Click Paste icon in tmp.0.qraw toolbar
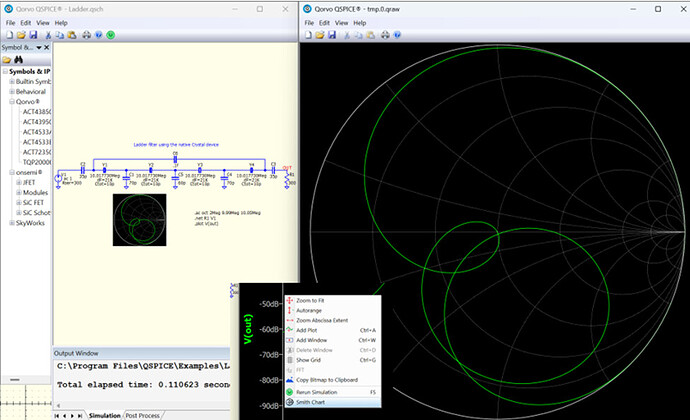 371,35
